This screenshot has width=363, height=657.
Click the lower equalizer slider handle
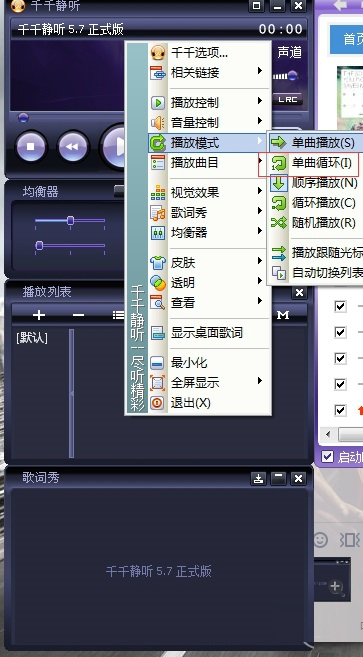39,246
